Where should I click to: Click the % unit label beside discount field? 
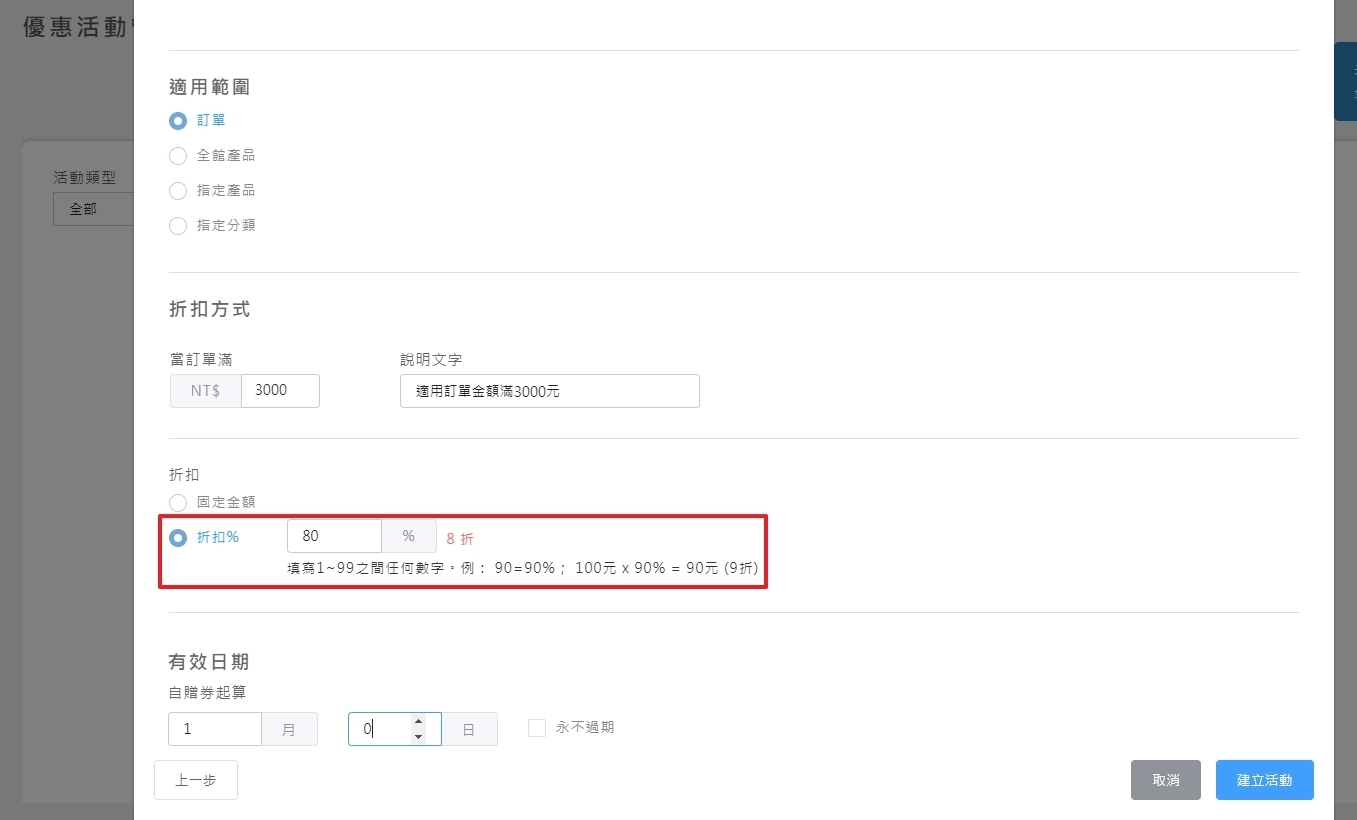click(409, 536)
